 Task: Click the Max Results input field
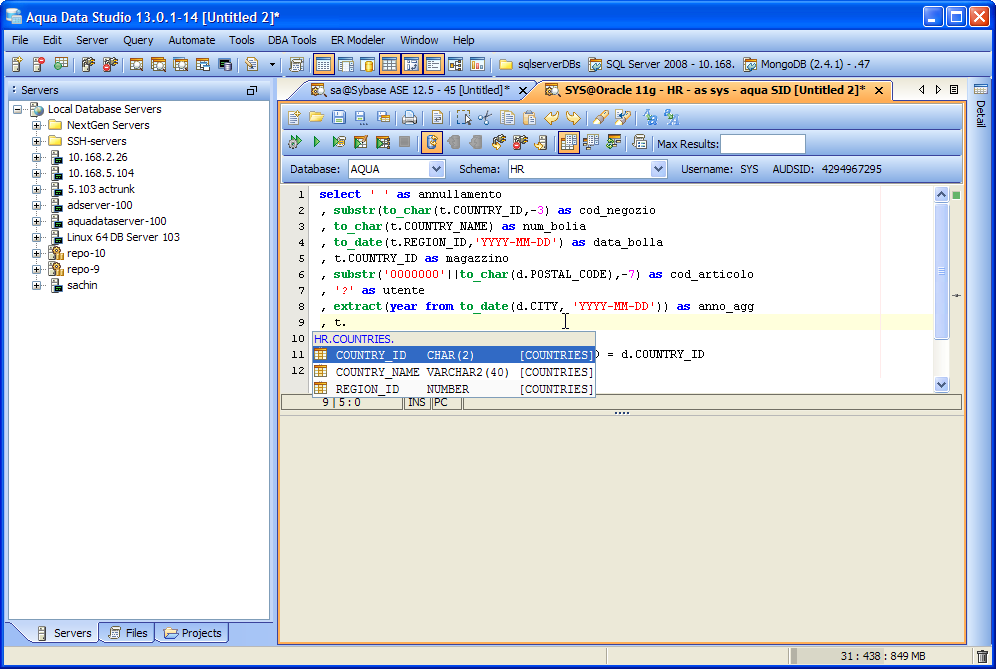point(762,144)
